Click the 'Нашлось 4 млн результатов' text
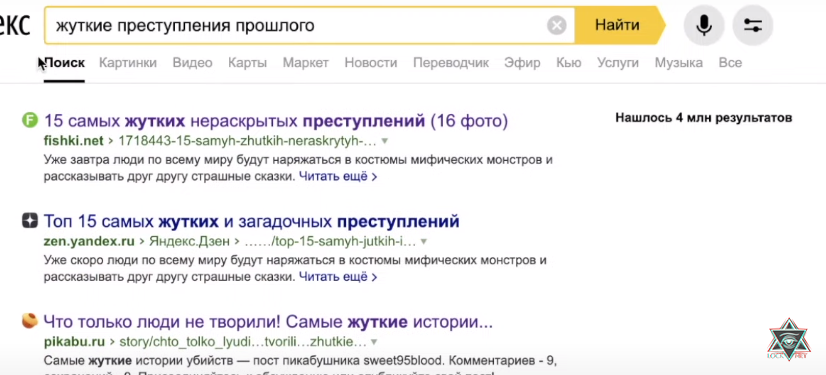This screenshot has height=375, width=826. point(704,117)
